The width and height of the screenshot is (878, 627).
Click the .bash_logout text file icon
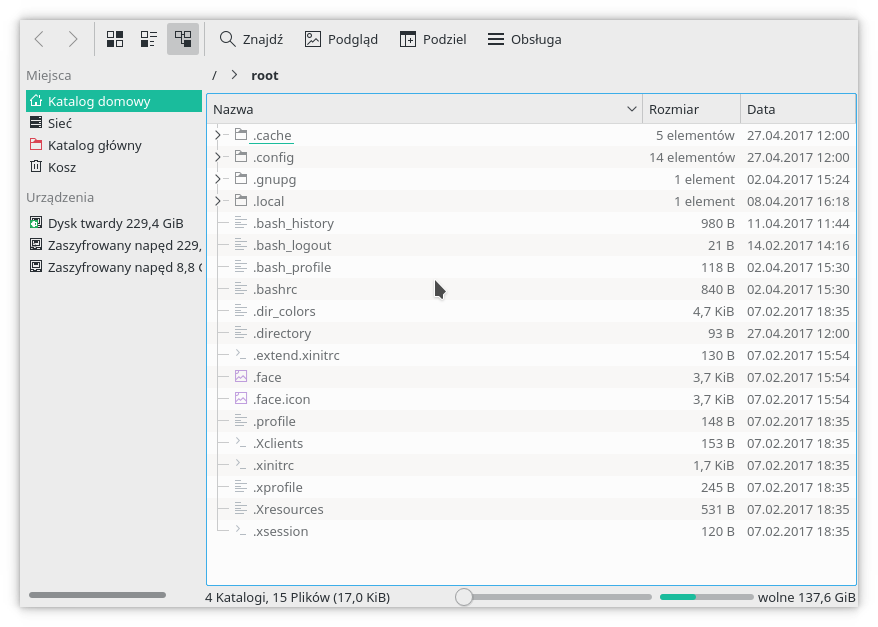241,245
